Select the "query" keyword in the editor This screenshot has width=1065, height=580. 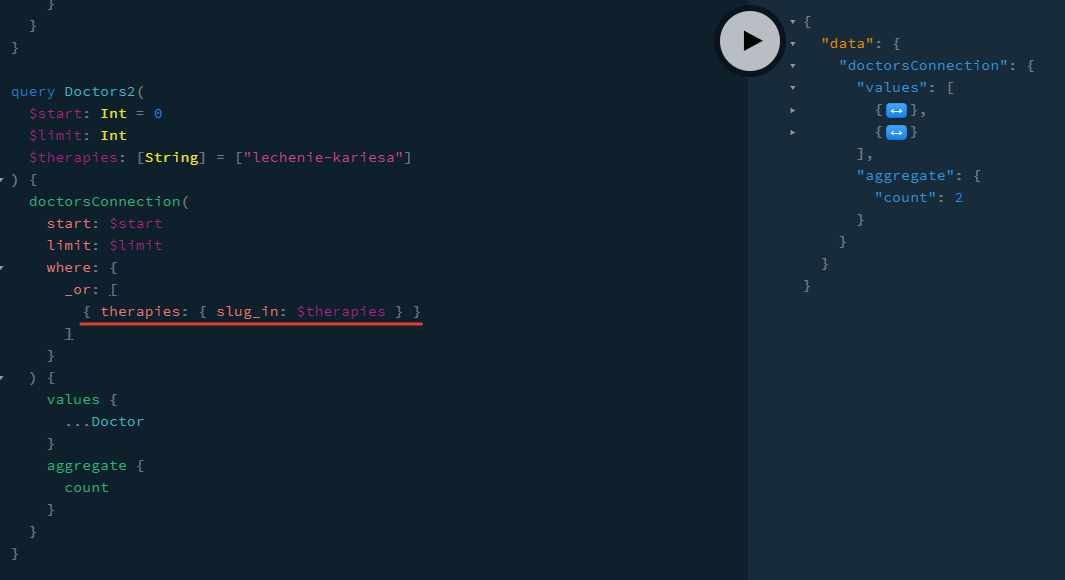click(x=33, y=92)
